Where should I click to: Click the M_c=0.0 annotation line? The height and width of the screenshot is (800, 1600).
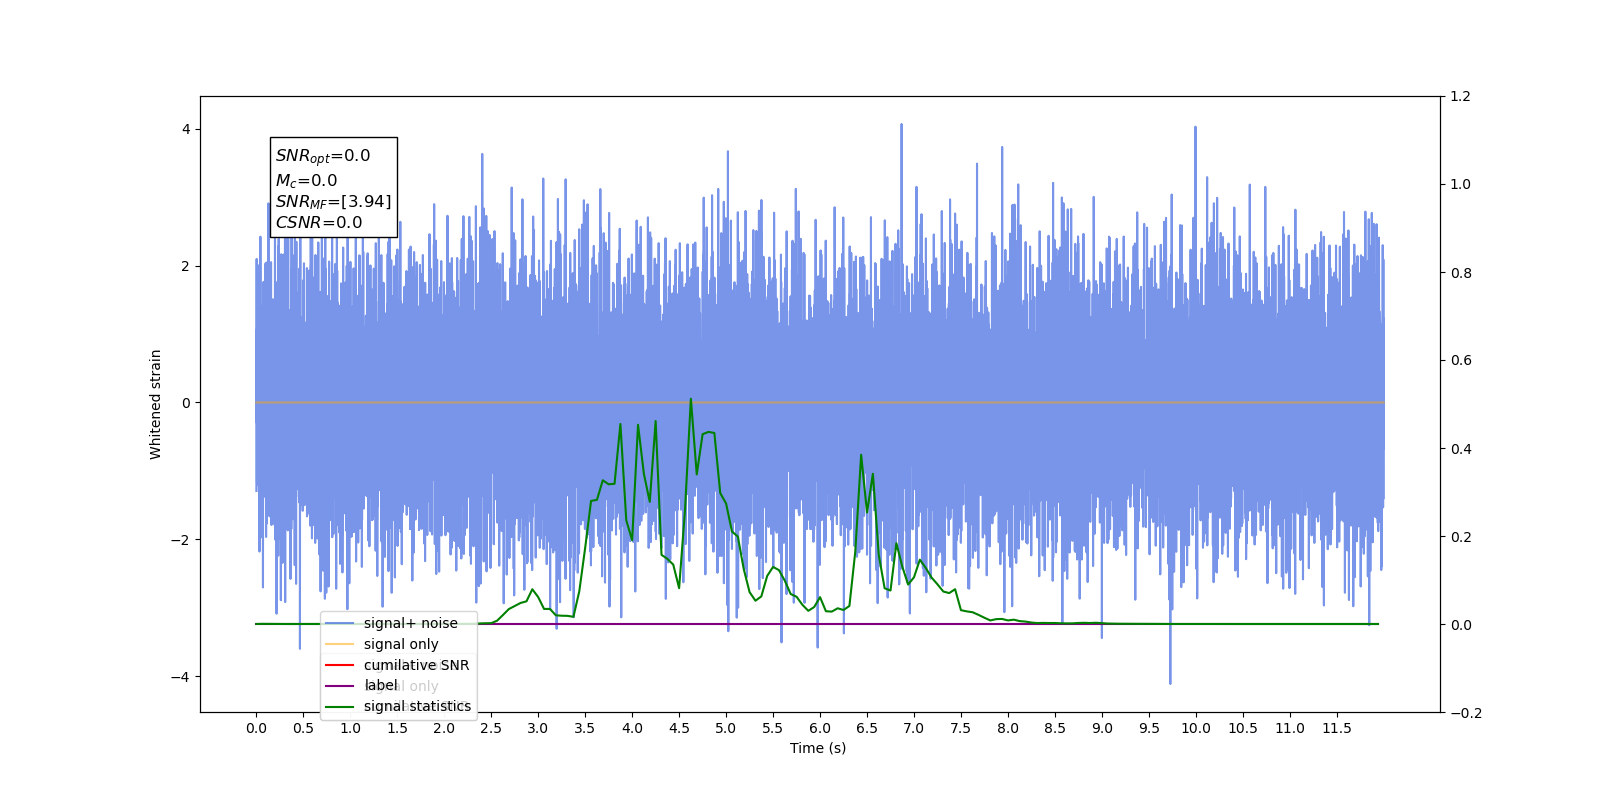(307, 181)
